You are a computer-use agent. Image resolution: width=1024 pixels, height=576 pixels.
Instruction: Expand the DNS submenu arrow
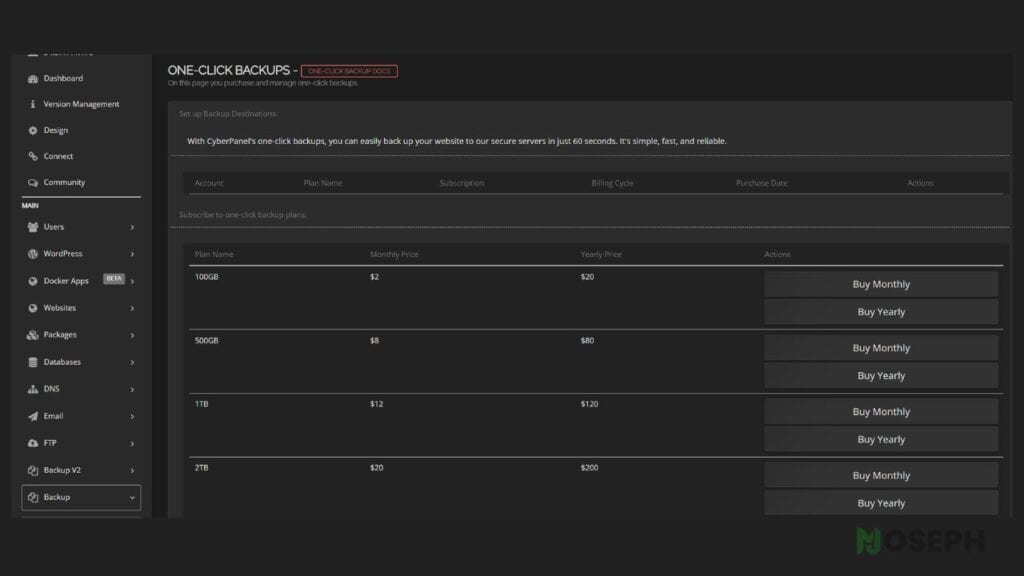coord(132,389)
